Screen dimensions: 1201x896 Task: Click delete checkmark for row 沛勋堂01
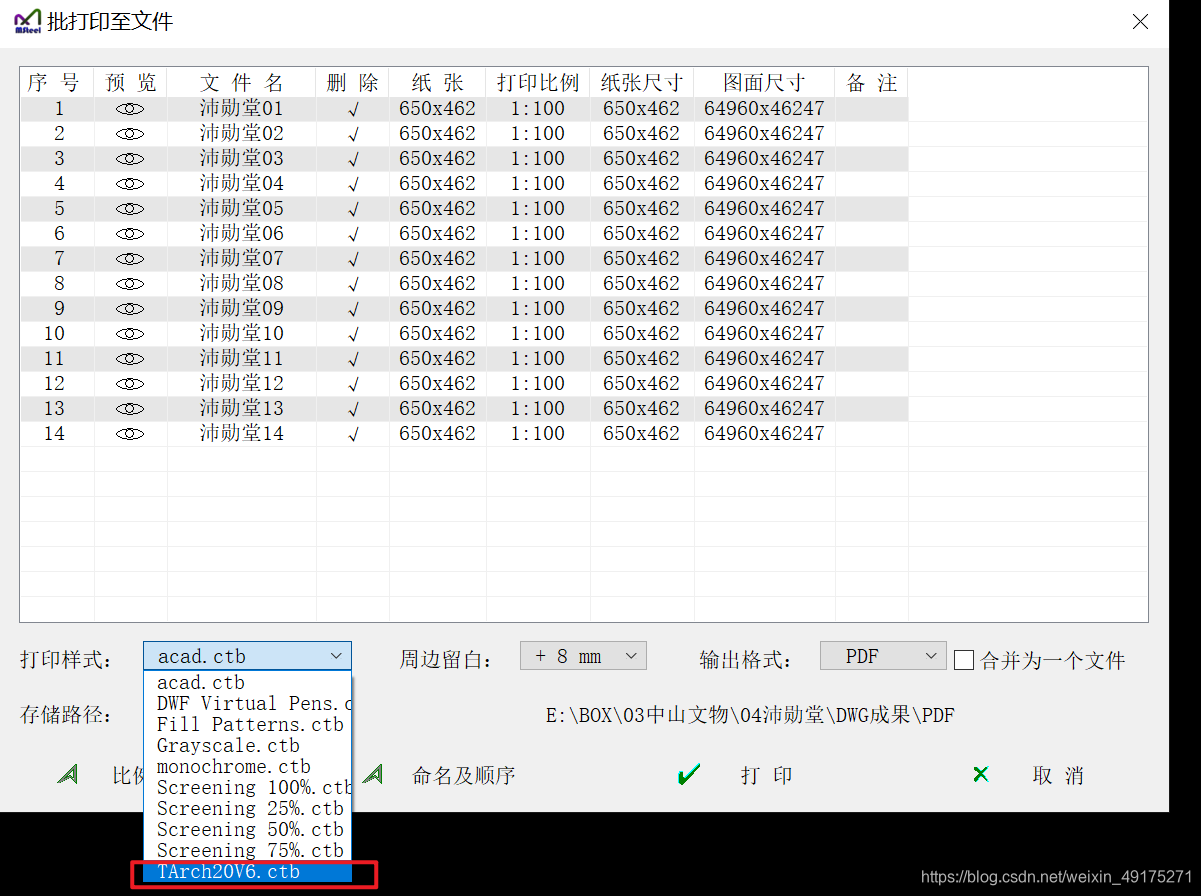point(353,110)
